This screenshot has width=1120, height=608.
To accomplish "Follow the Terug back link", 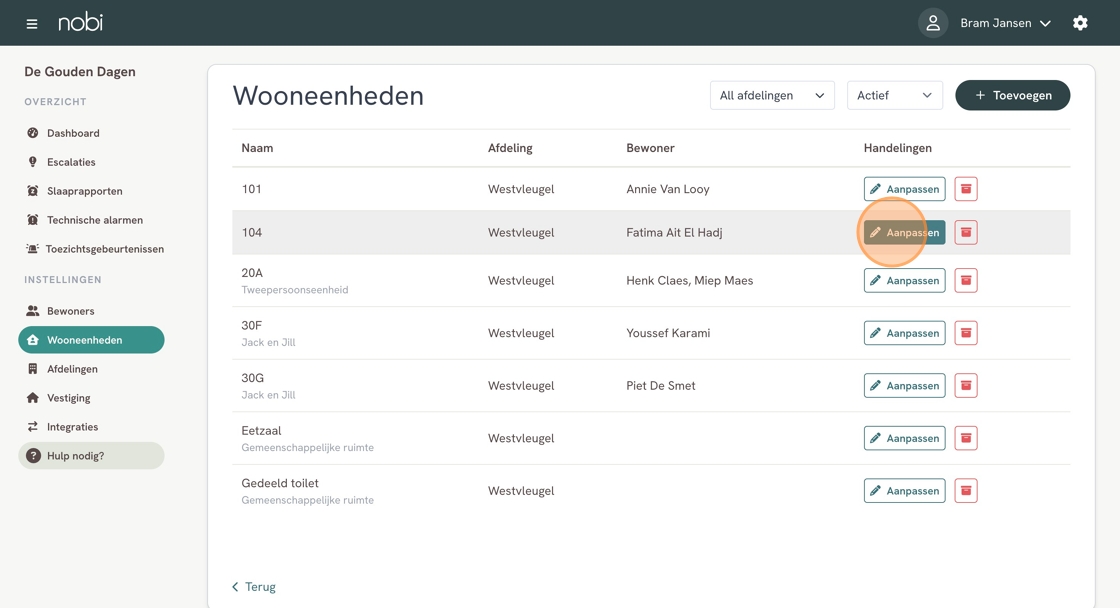I will point(254,587).
